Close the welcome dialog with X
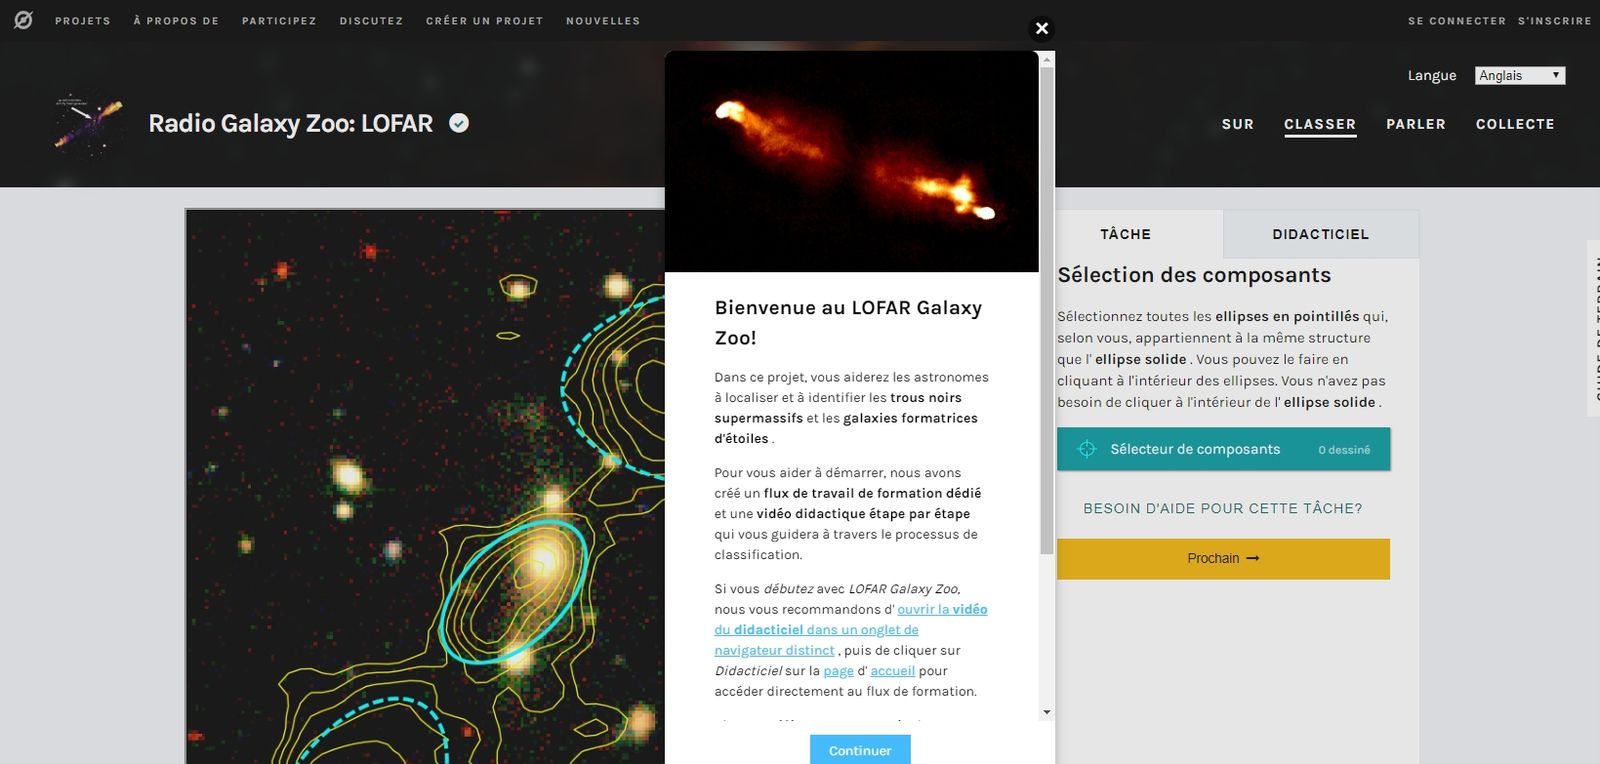This screenshot has width=1600, height=764. 1042,28
